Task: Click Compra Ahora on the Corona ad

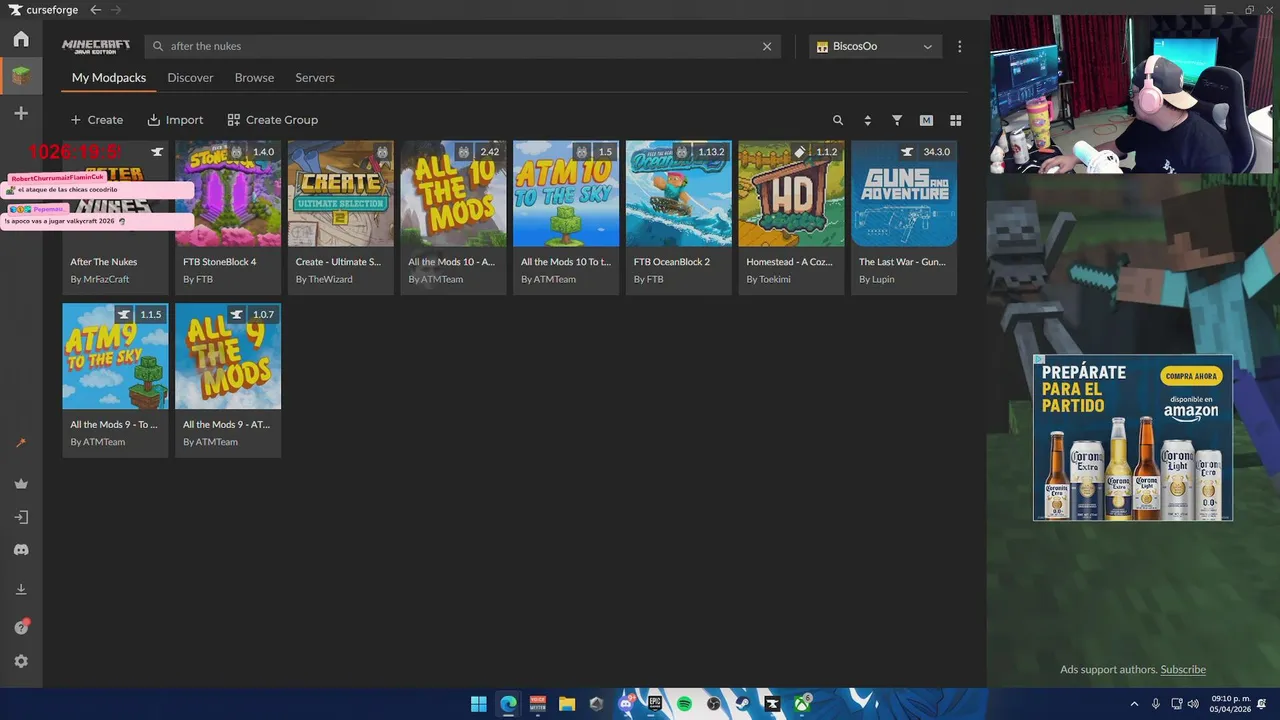Action: tap(1193, 376)
